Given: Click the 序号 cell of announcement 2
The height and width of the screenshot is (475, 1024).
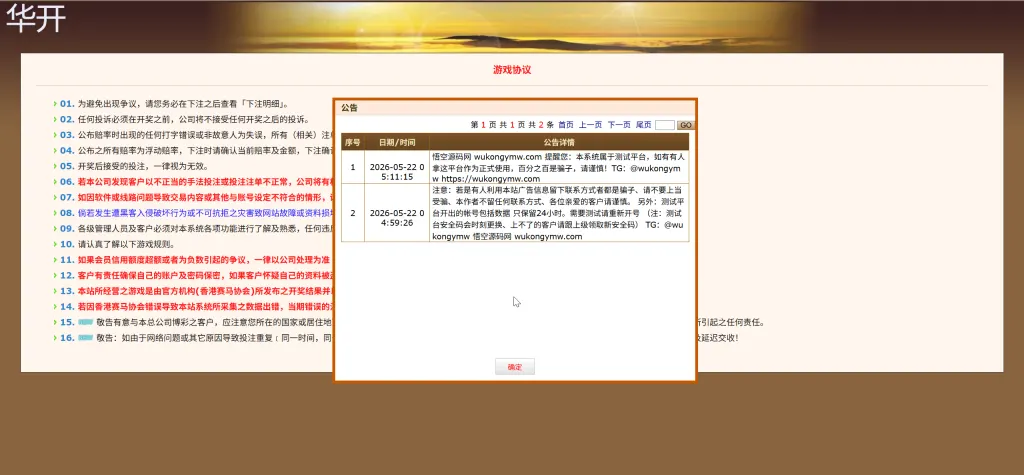Looking at the screenshot, I should [353, 213].
